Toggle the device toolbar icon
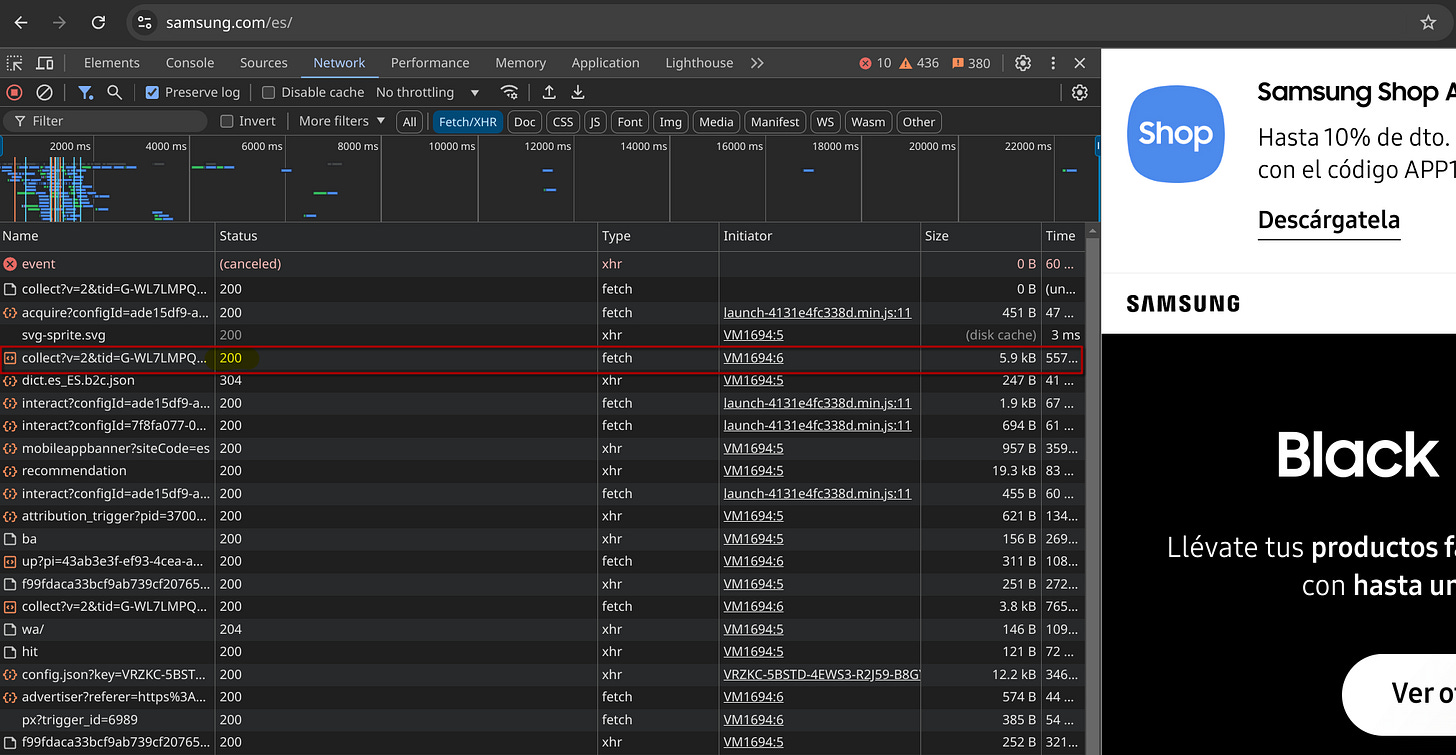The width and height of the screenshot is (1456, 755). tap(45, 63)
